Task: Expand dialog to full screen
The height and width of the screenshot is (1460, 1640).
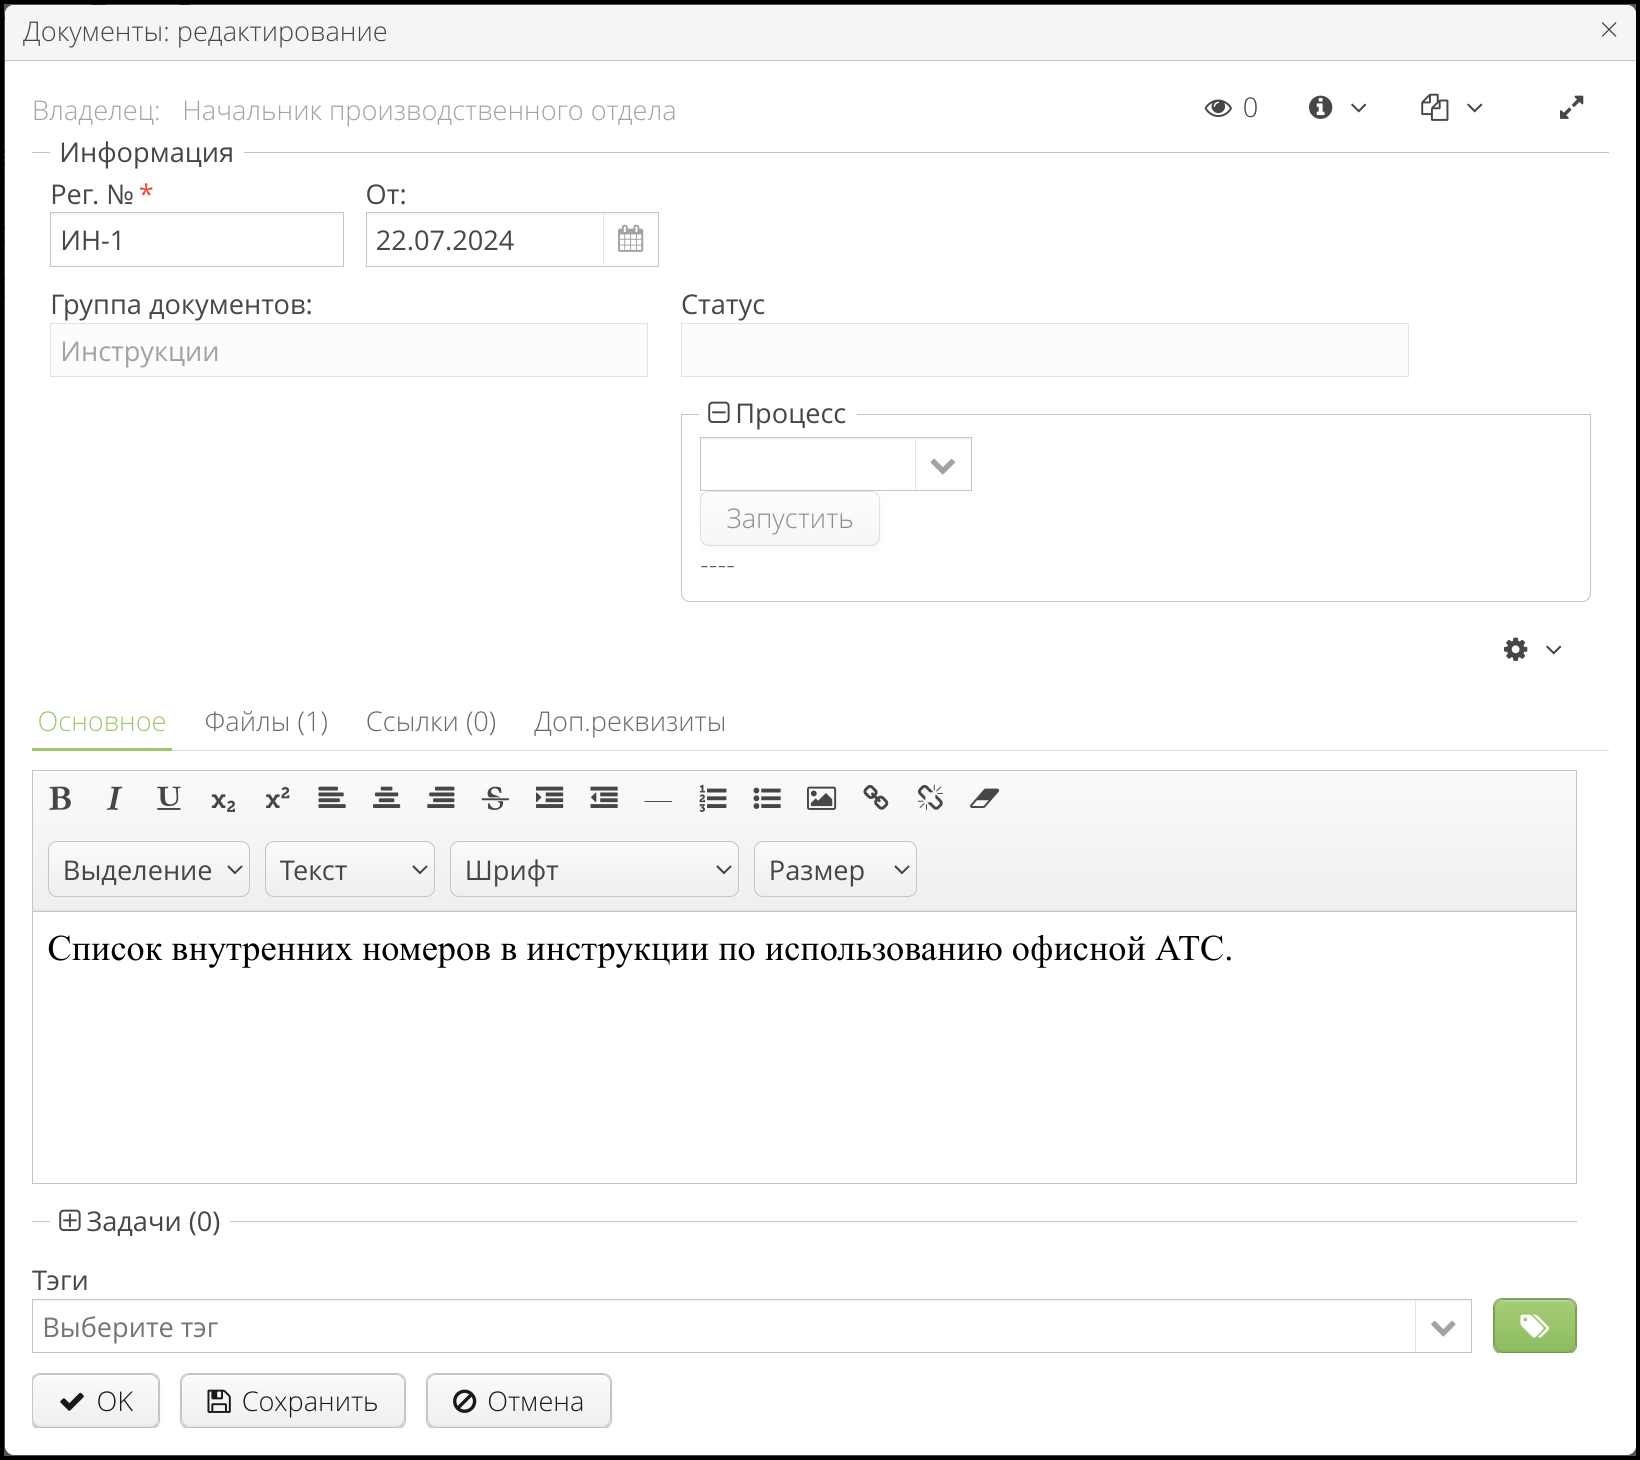Action: pyautogui.click(x=1571, y=108)
